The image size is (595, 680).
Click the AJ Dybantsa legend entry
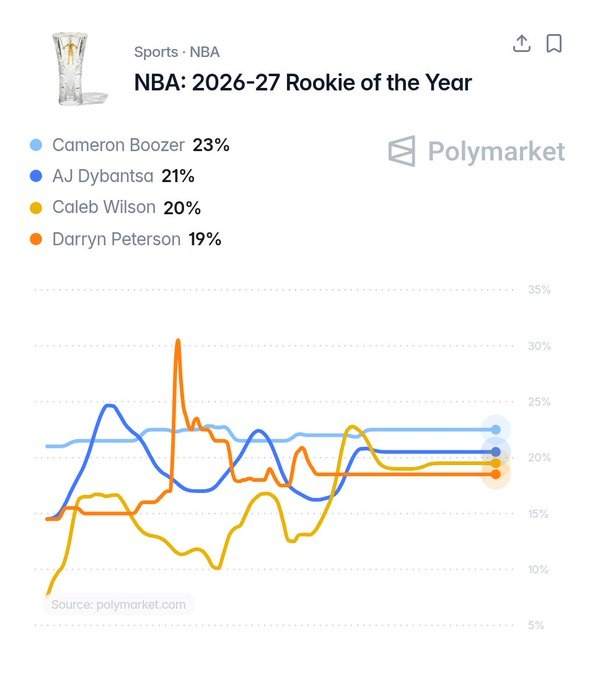click(112, 176)
